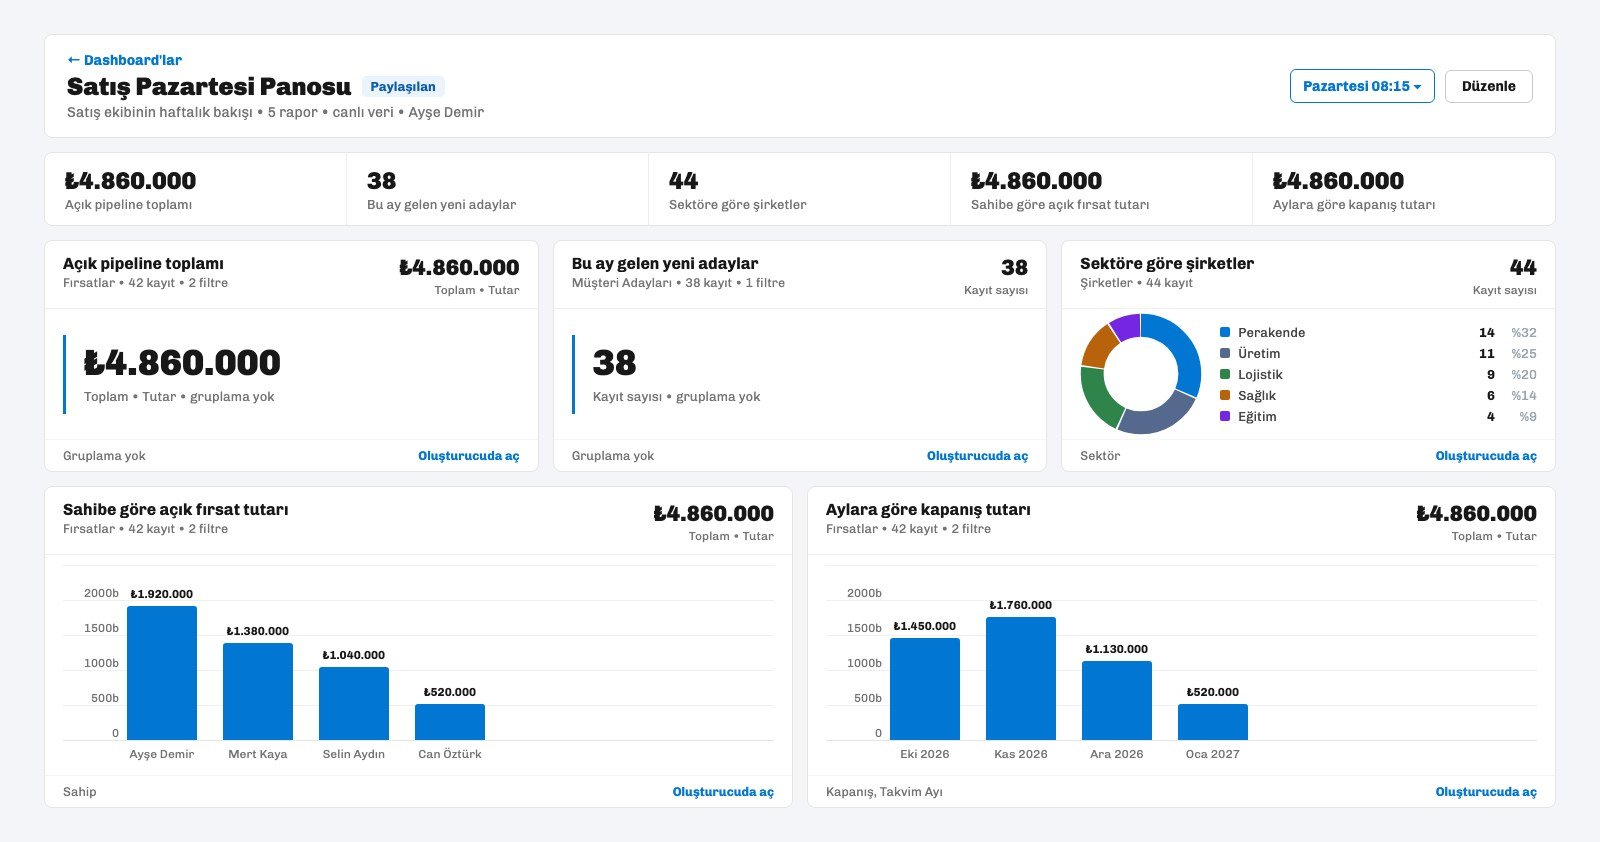Click the Fırsatlar • 42 kayıt • 2 filtre subtitle in Açık pipeline card
The image size is (1600, 842).
coord(146,283)
